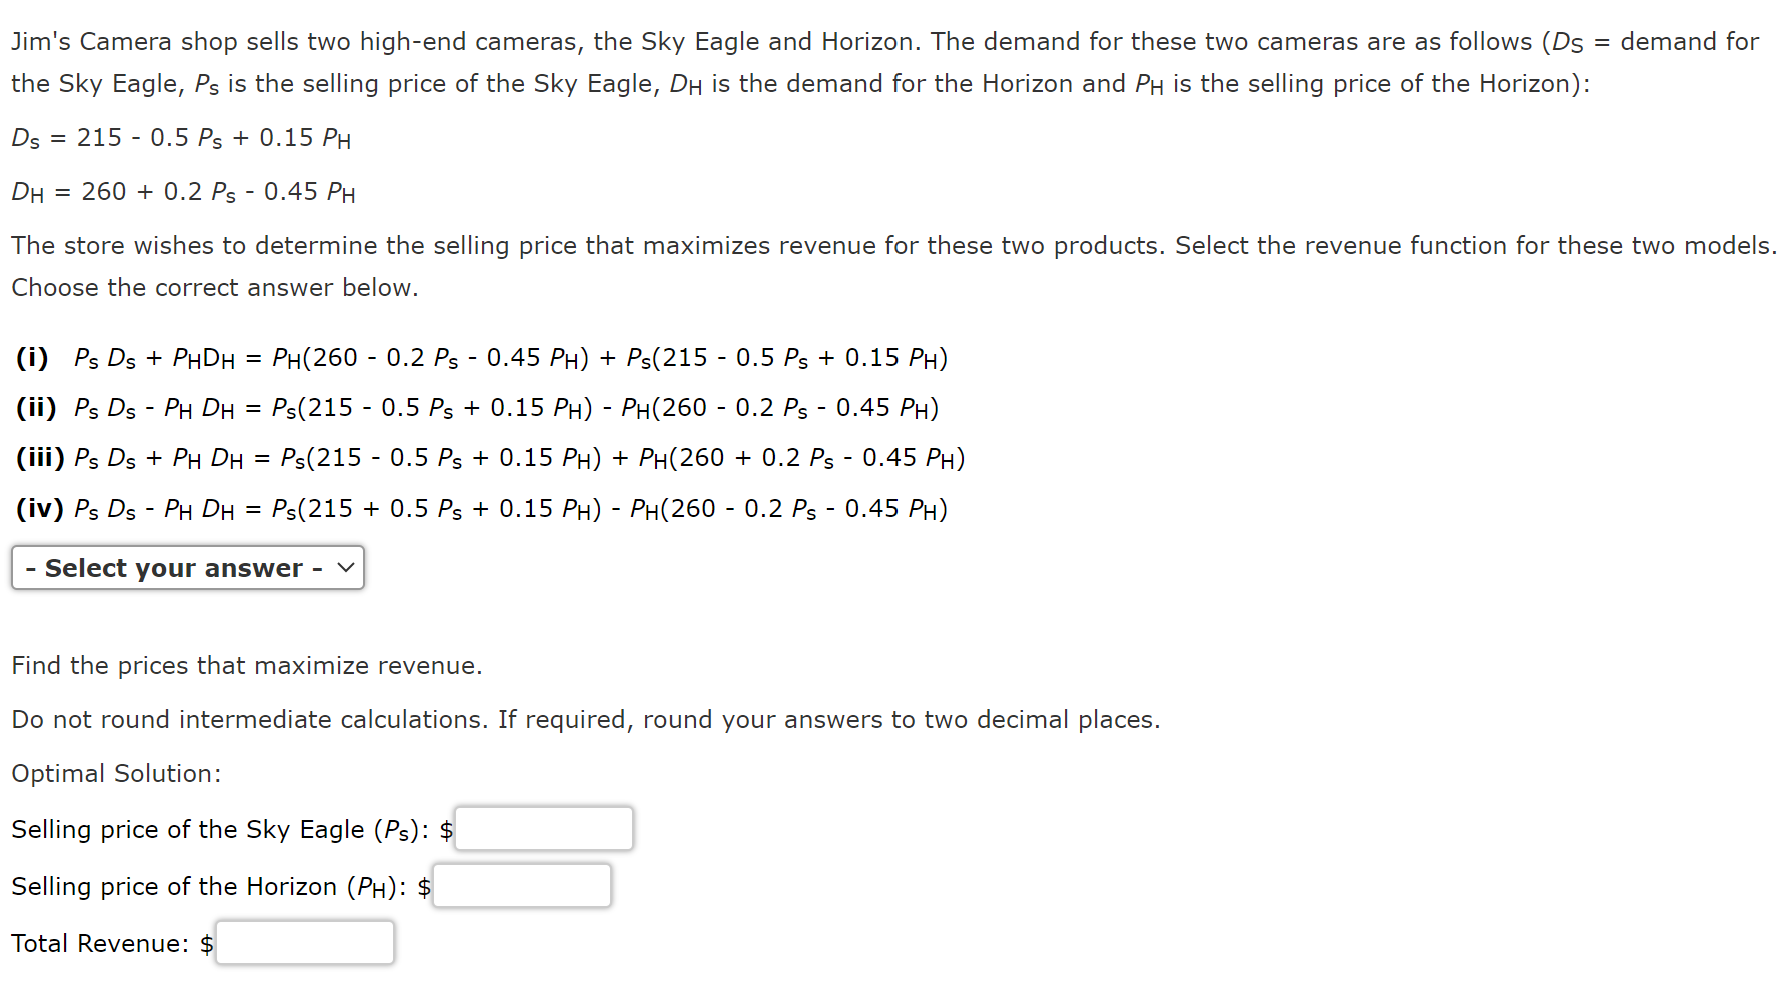Click the dropdown arrow beside Select your answer
Viewport: 1788px width, 988px height.
[345, 567]
